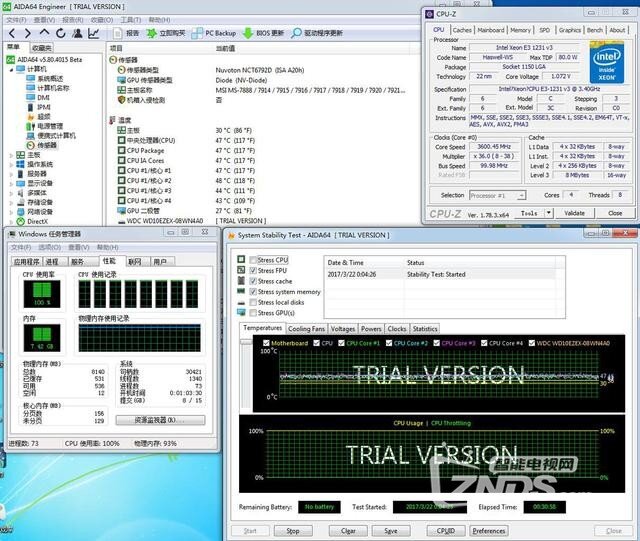Select the DMI tree item icon

(x=31, y=97)
